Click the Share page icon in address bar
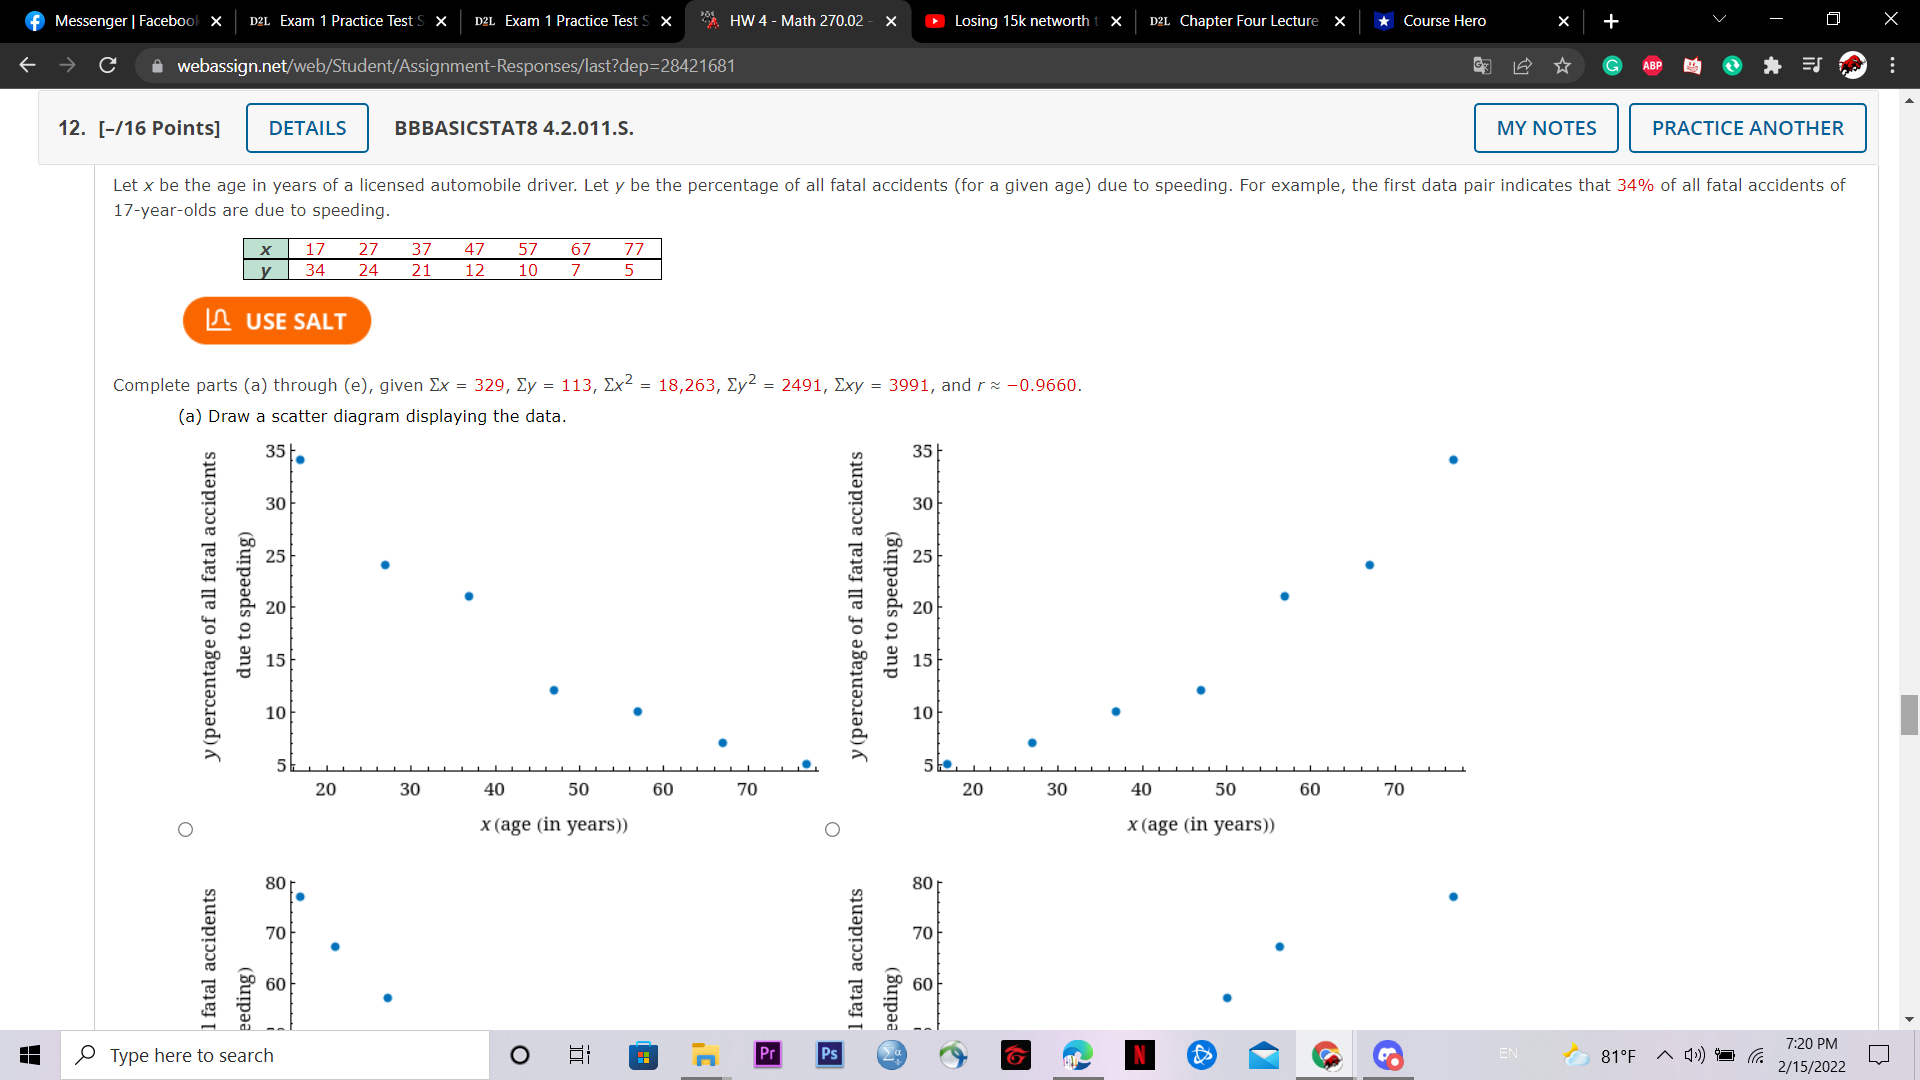Viewport: 1920px width, 1080px height. (x=1522, y=66)
